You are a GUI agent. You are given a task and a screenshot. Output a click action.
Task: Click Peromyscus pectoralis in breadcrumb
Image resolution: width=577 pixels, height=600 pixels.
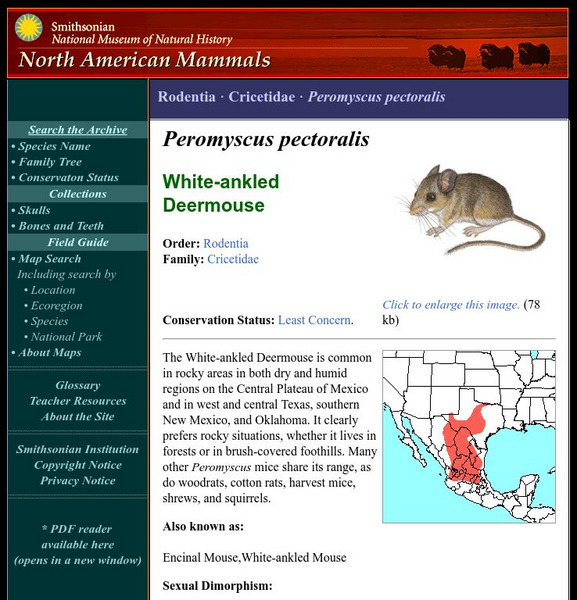[377, 97]
